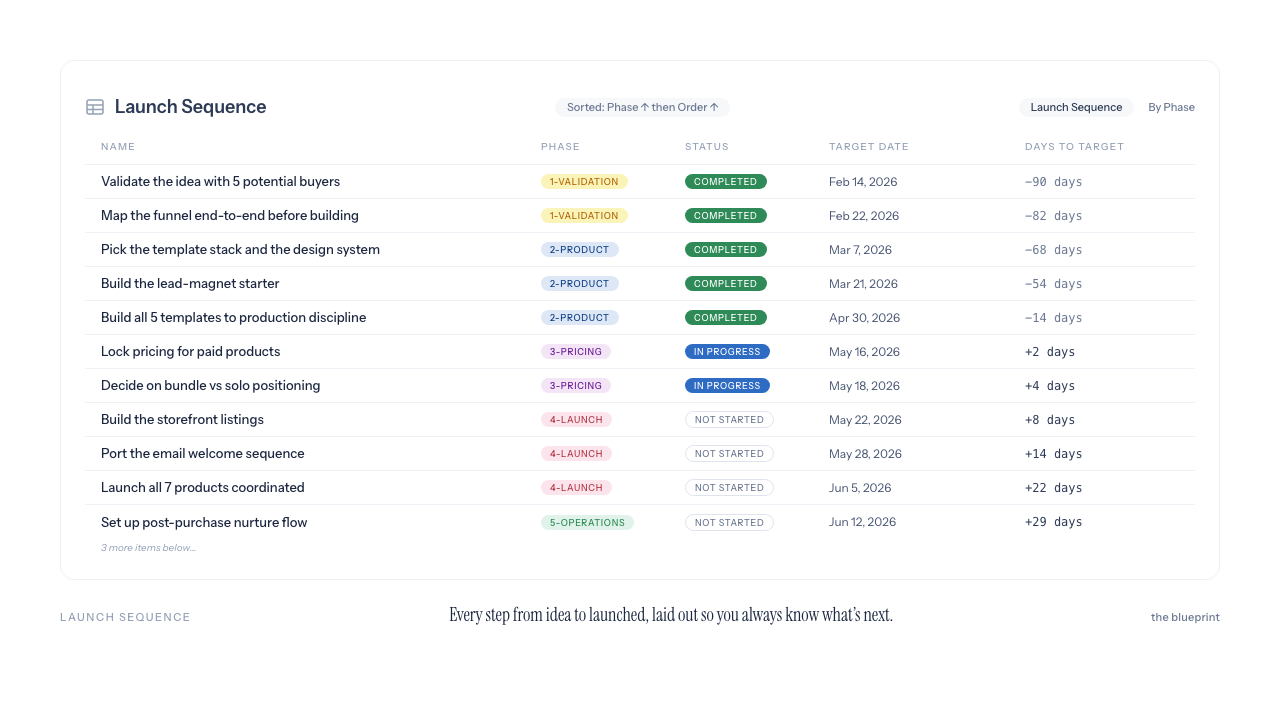Click 4-LAUNCH tag on 'Launch all 7 products' row

(576, 488)
